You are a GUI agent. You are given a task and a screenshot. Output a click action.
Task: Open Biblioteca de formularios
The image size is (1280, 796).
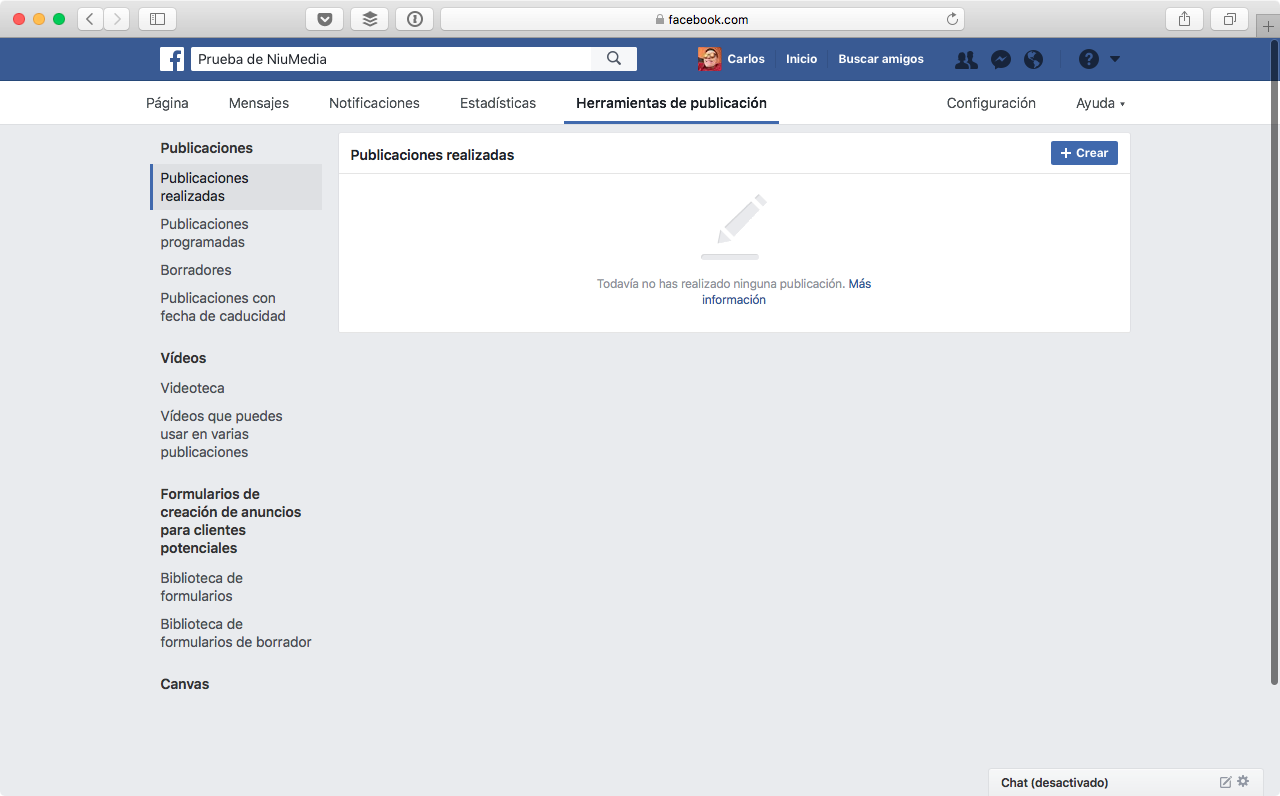click(x=202, y=587)
